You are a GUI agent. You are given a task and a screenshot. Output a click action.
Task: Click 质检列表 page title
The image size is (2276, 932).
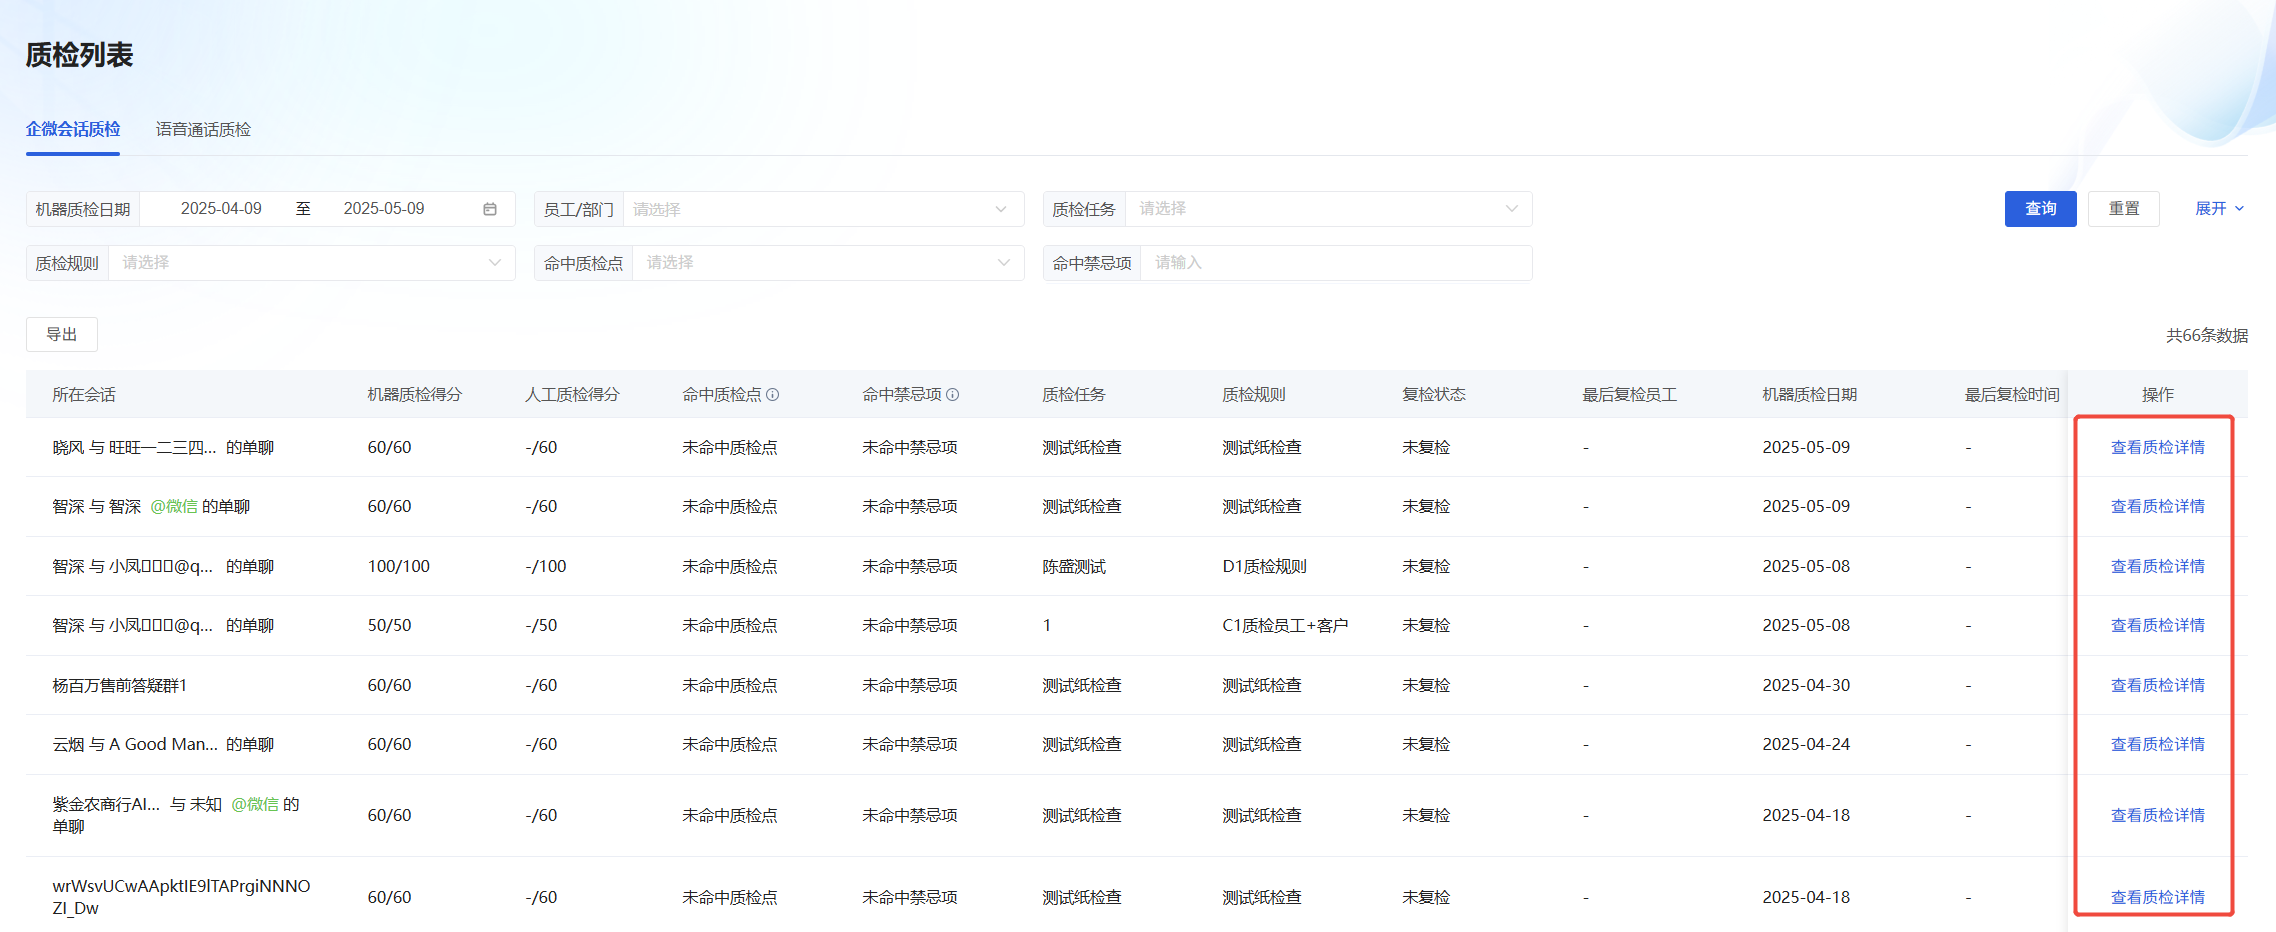pos(79,55)
